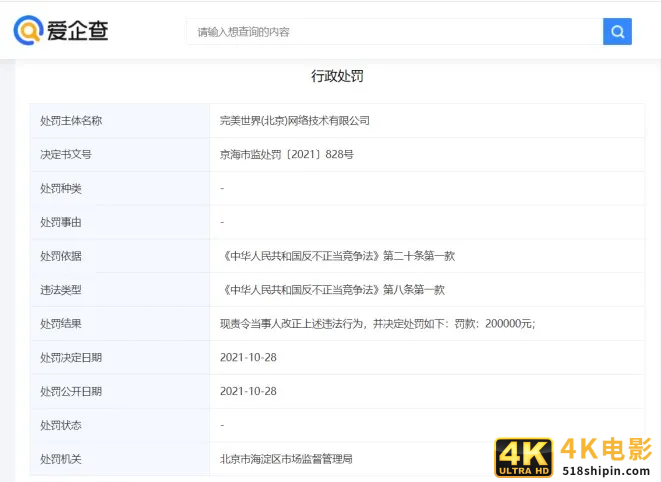
Task: Select 京海市监处罚〔2021〕828号 value
Action: 287,155
